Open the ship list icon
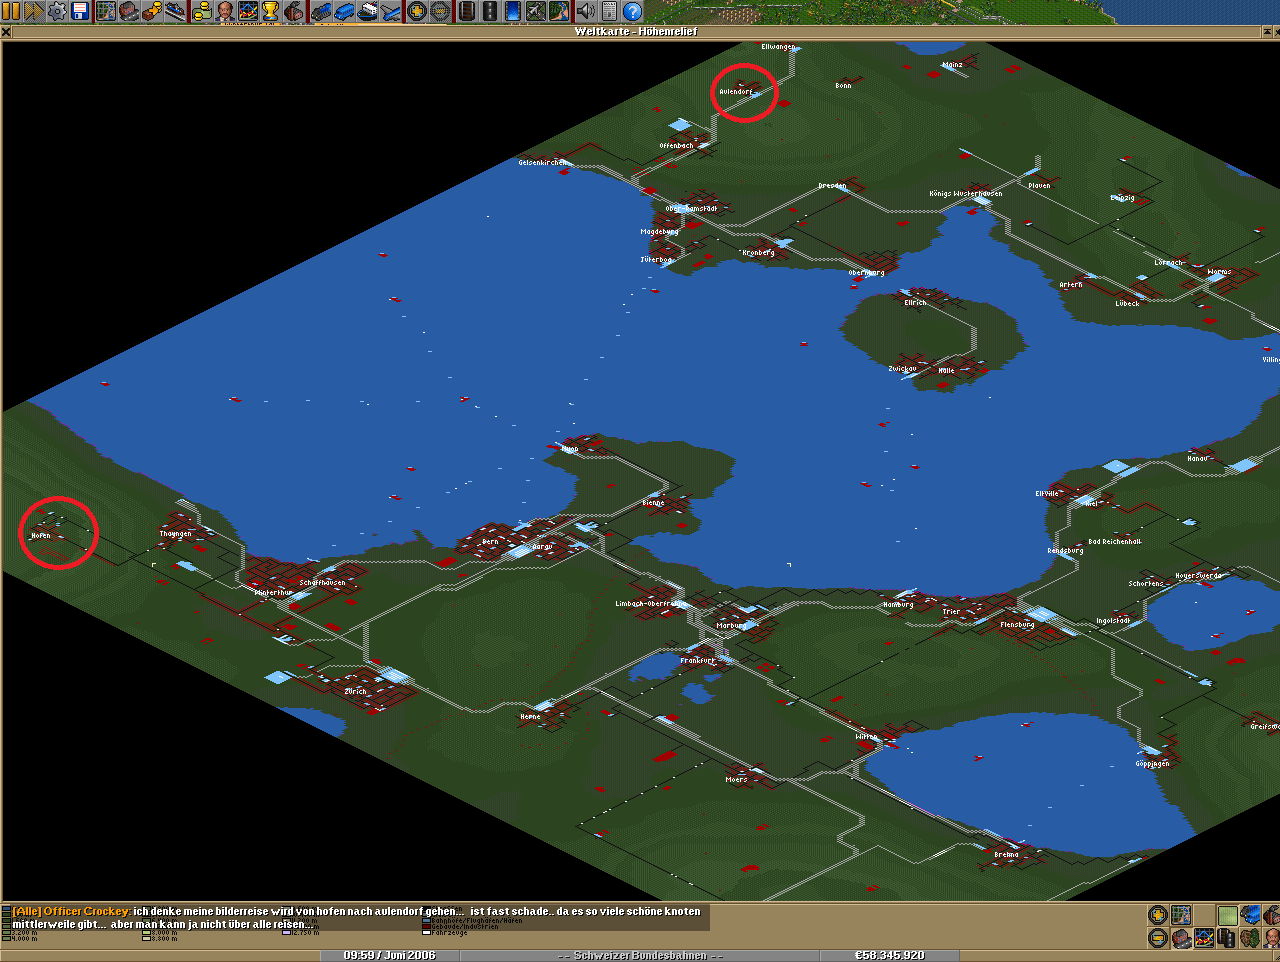Image resolution: width=1280 pixels, height=962 pixels. (367, 11)
